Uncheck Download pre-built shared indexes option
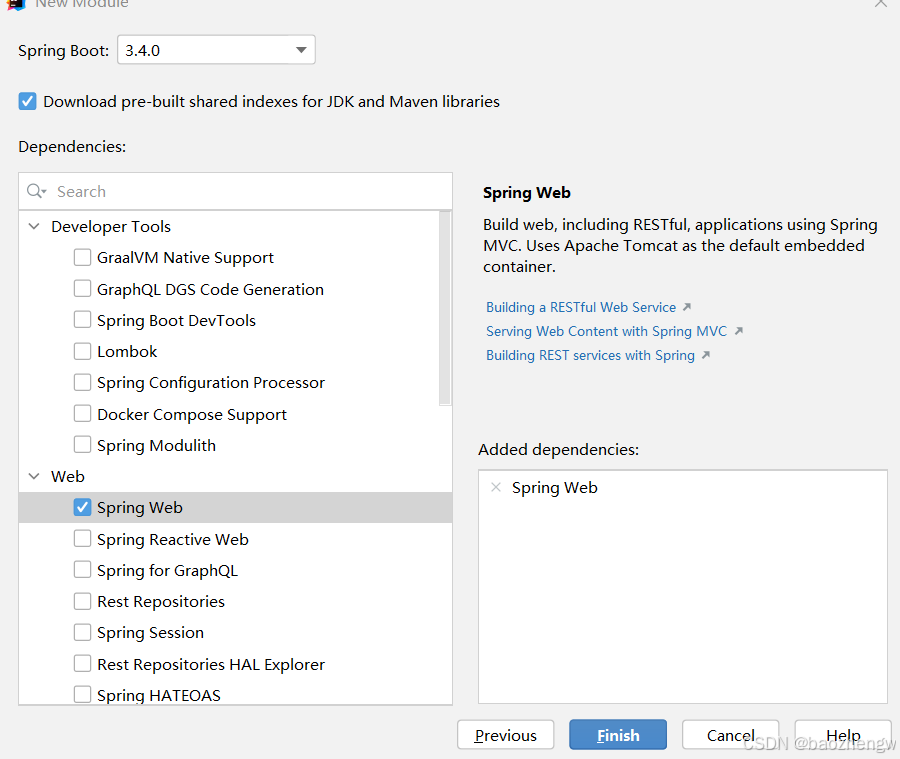 [x=27, y=101]
